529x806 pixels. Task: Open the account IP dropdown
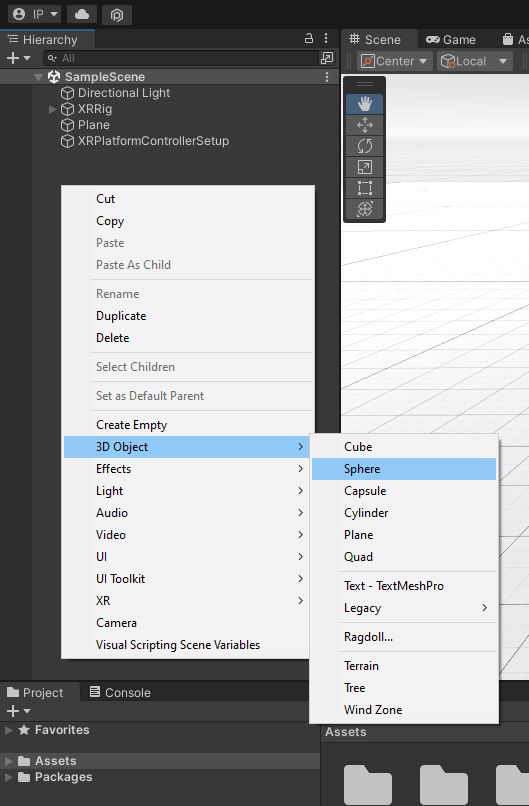click(34, 14)
